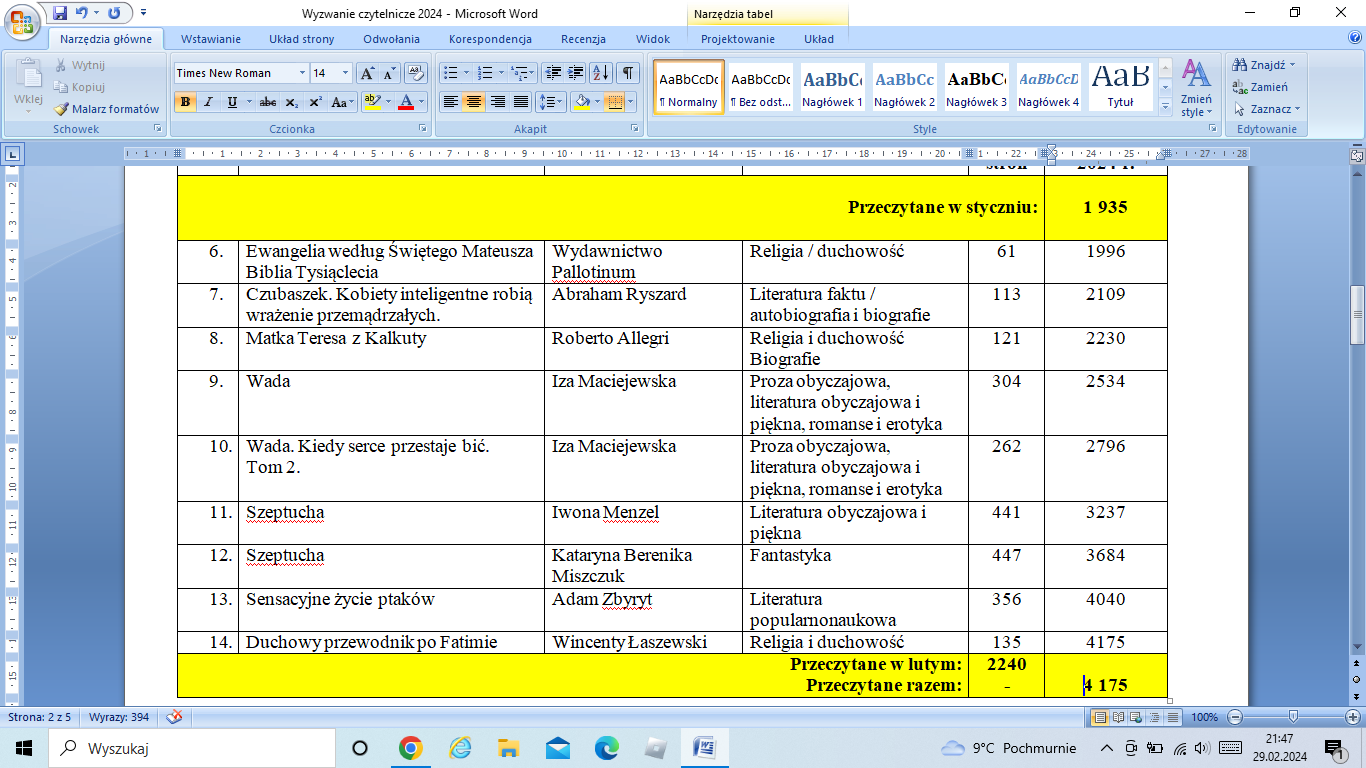
Task: Click the Zamień button
Action: click(x=1261, y=87)
